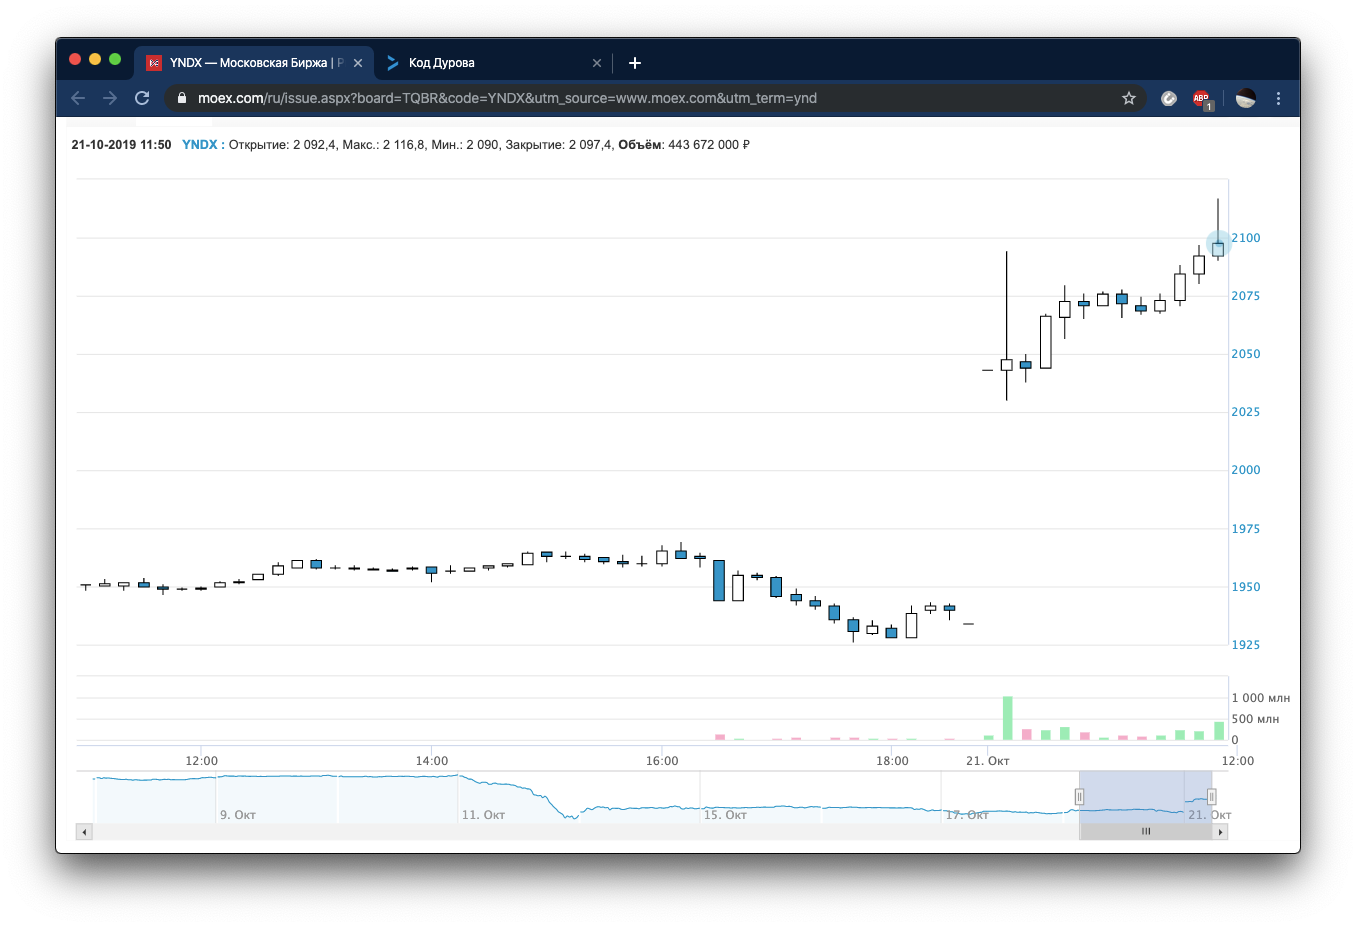This screenshot has width=1356, height=927.
Task: Click the navigator right scroll arrow
Action: click(x=1220, y=832)
